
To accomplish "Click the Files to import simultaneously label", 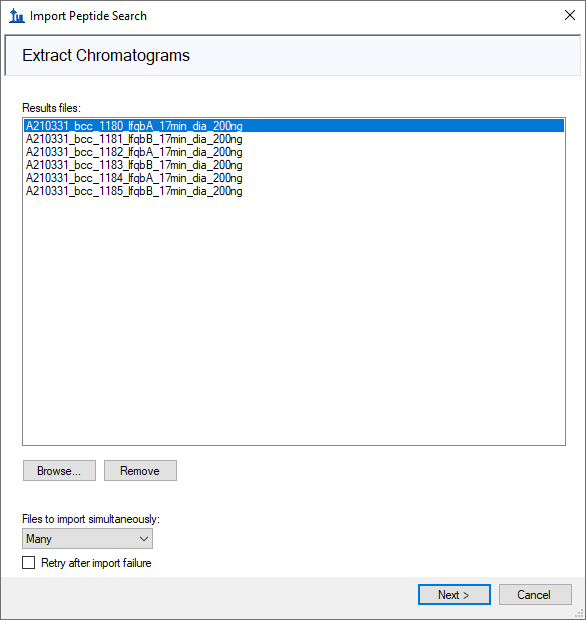I will point(91,519).
